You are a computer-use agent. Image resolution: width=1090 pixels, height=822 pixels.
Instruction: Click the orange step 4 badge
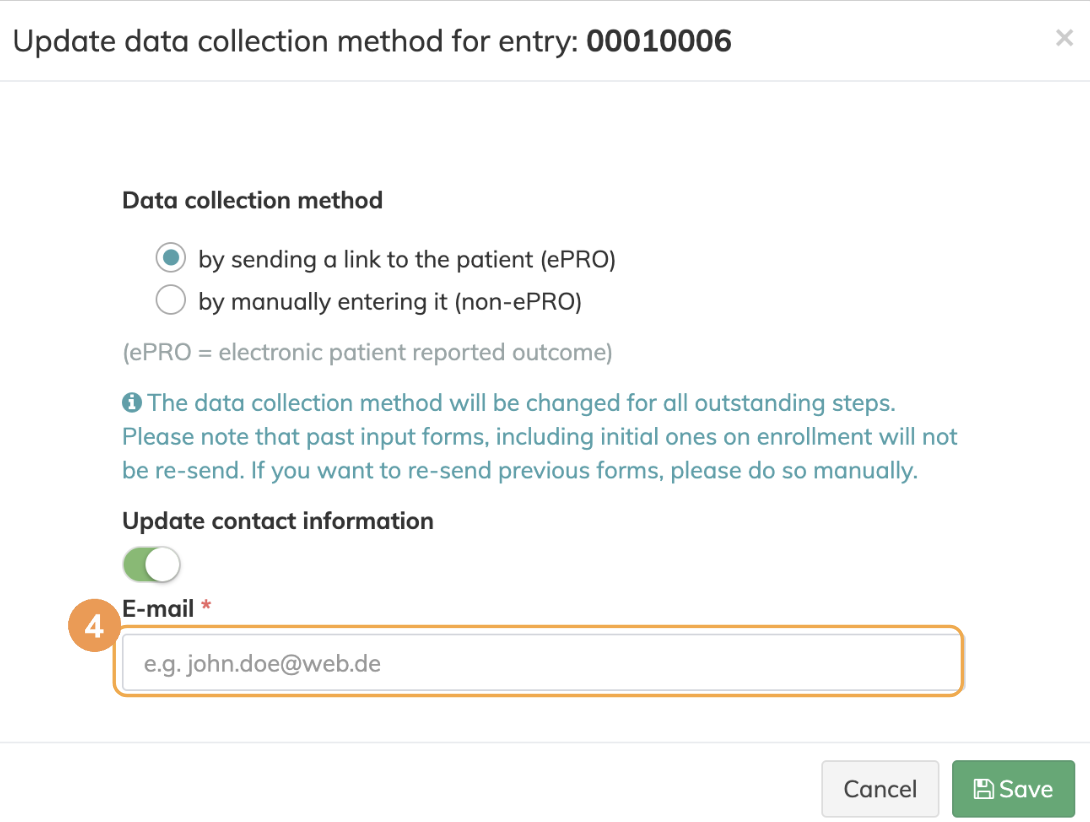93,627
